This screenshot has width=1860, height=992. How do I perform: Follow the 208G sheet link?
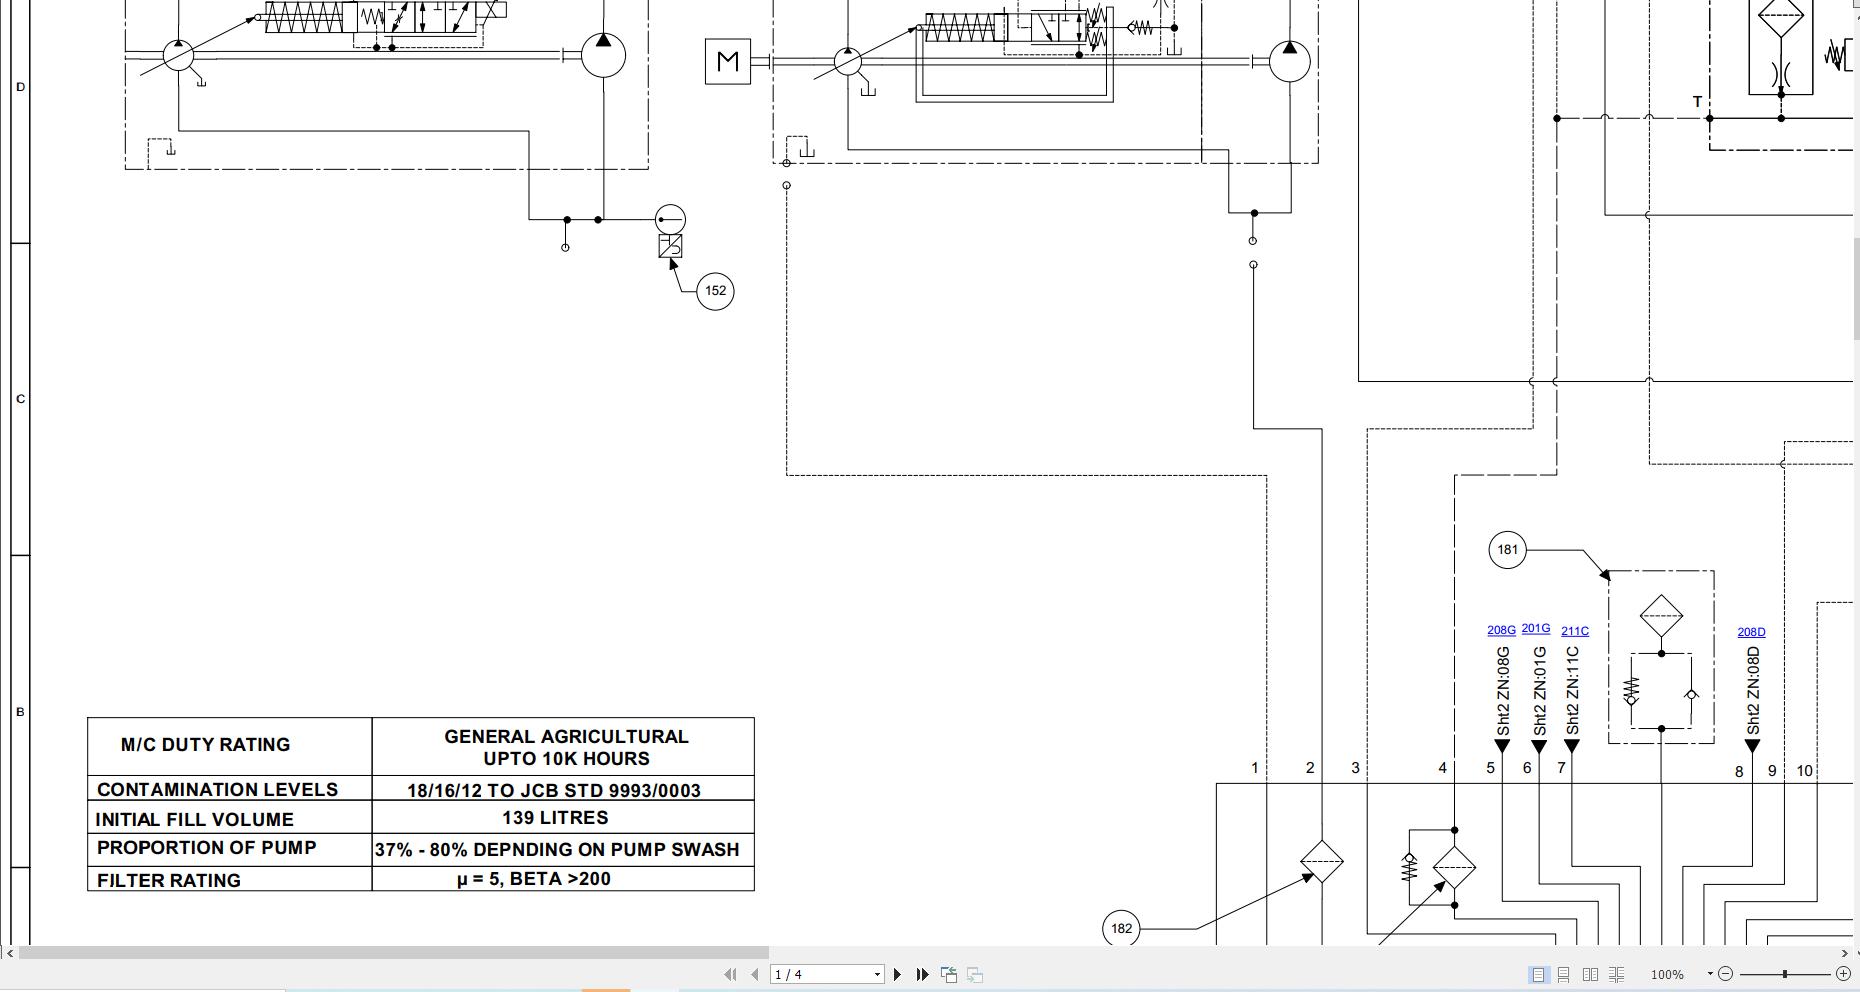[x=1501, y=630]
